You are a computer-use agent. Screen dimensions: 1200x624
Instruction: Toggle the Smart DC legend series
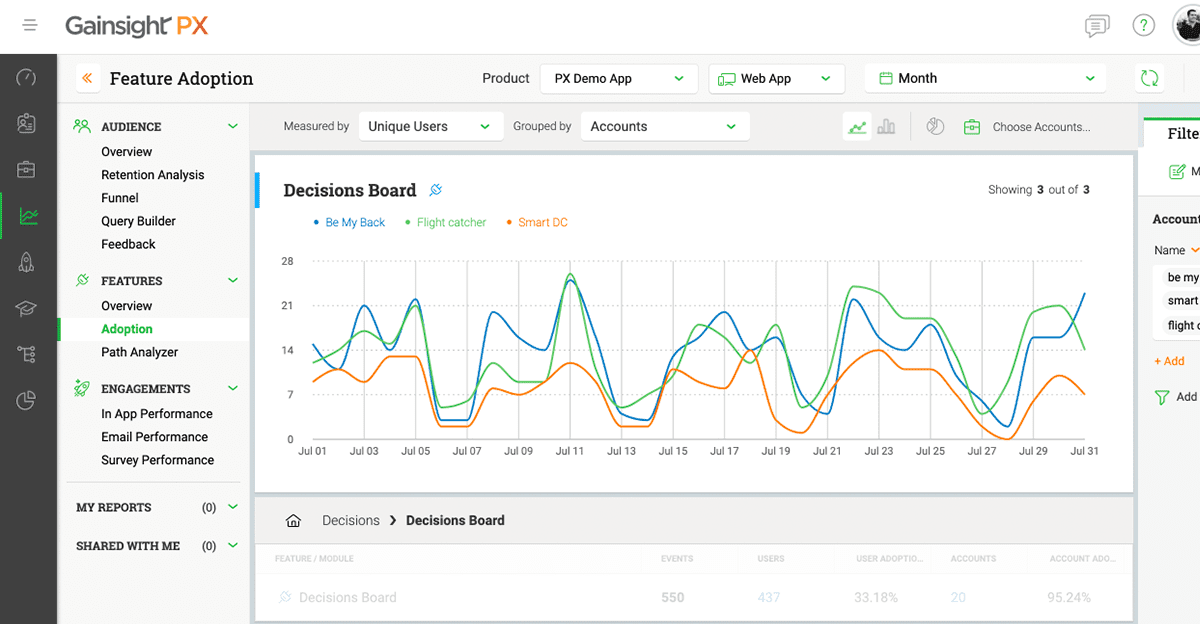click(x=542, y=223)
